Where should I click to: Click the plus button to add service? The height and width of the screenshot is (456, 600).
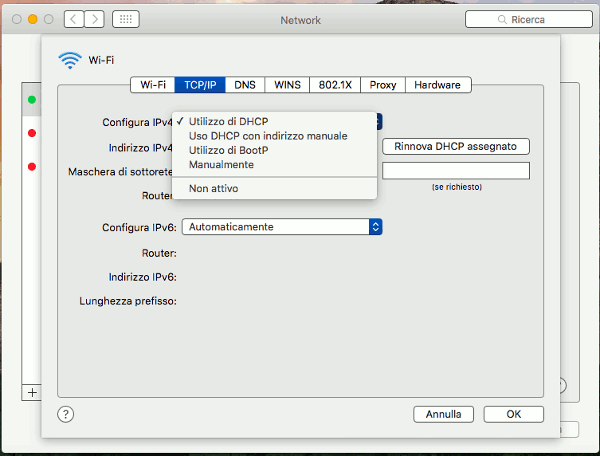[x=31, y=392]
